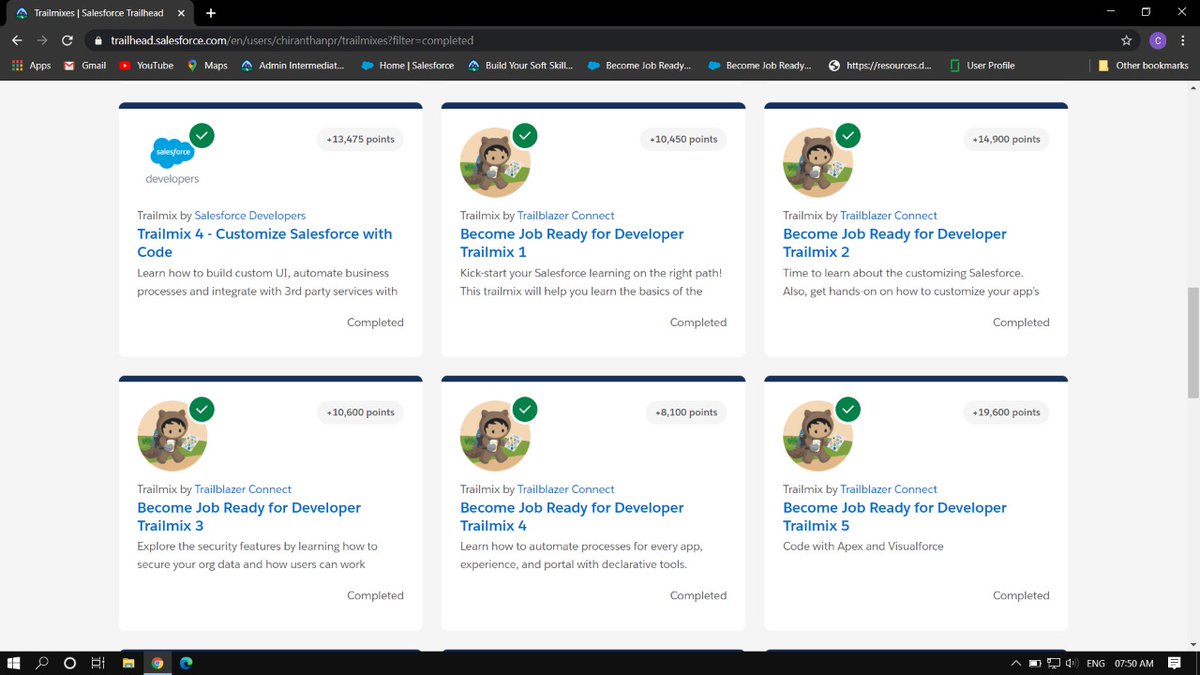1200x675 pixels.
Task: Click the browser forward arrow
Action: tap(42, 41)
